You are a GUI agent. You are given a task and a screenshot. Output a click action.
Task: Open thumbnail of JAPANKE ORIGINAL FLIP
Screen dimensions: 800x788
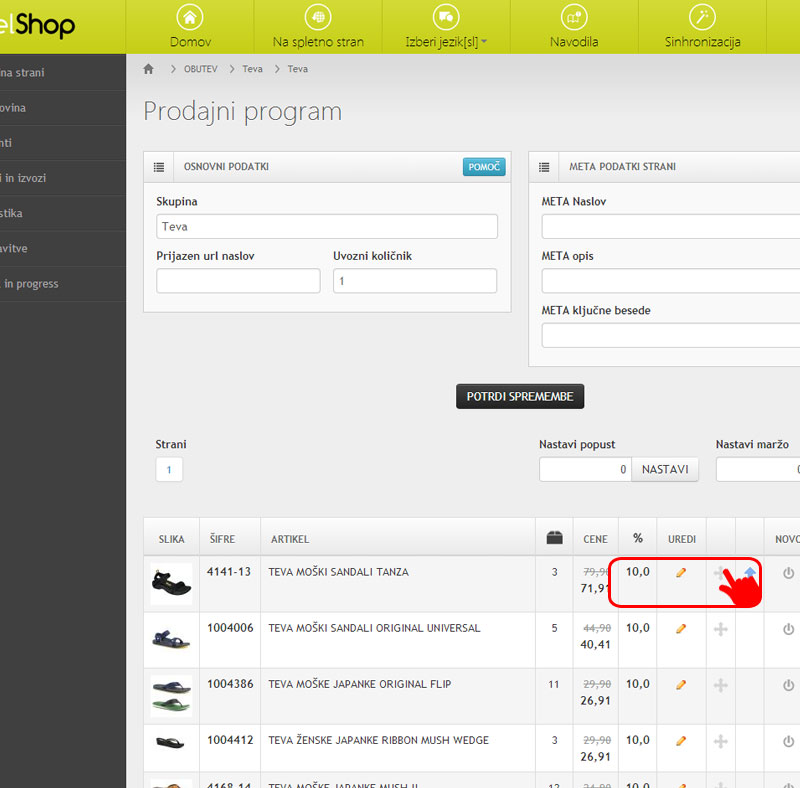tap(171, 696)
